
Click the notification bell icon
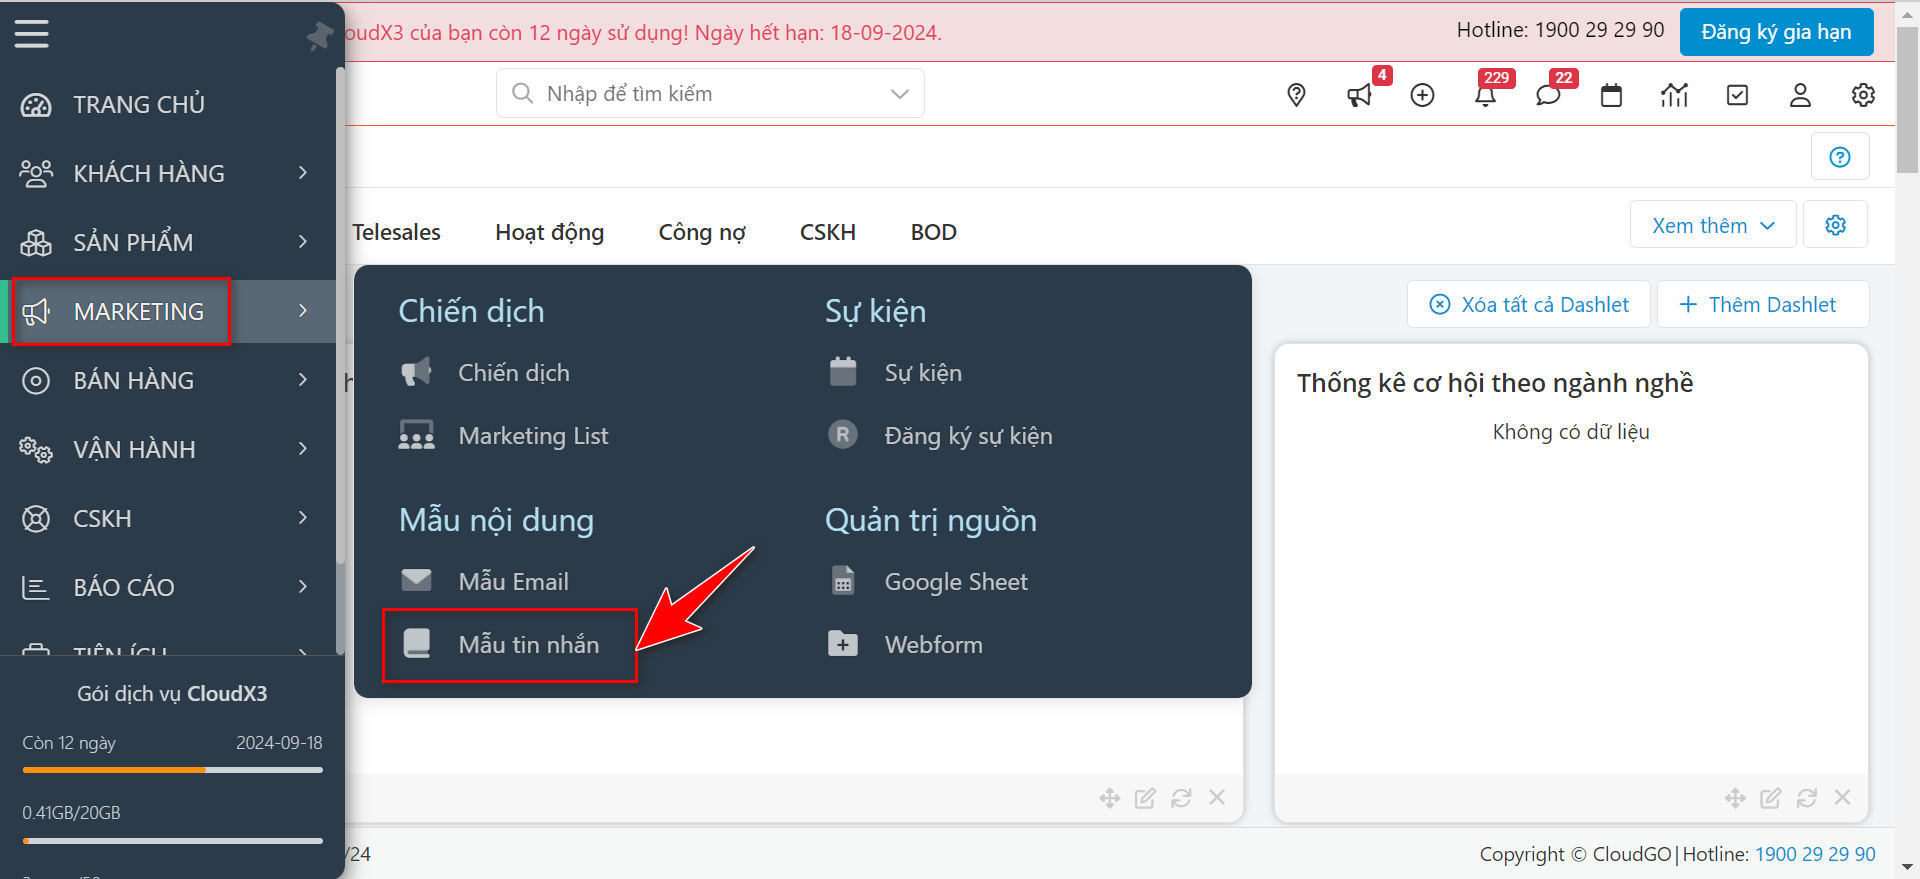(x=1485, y=95)
